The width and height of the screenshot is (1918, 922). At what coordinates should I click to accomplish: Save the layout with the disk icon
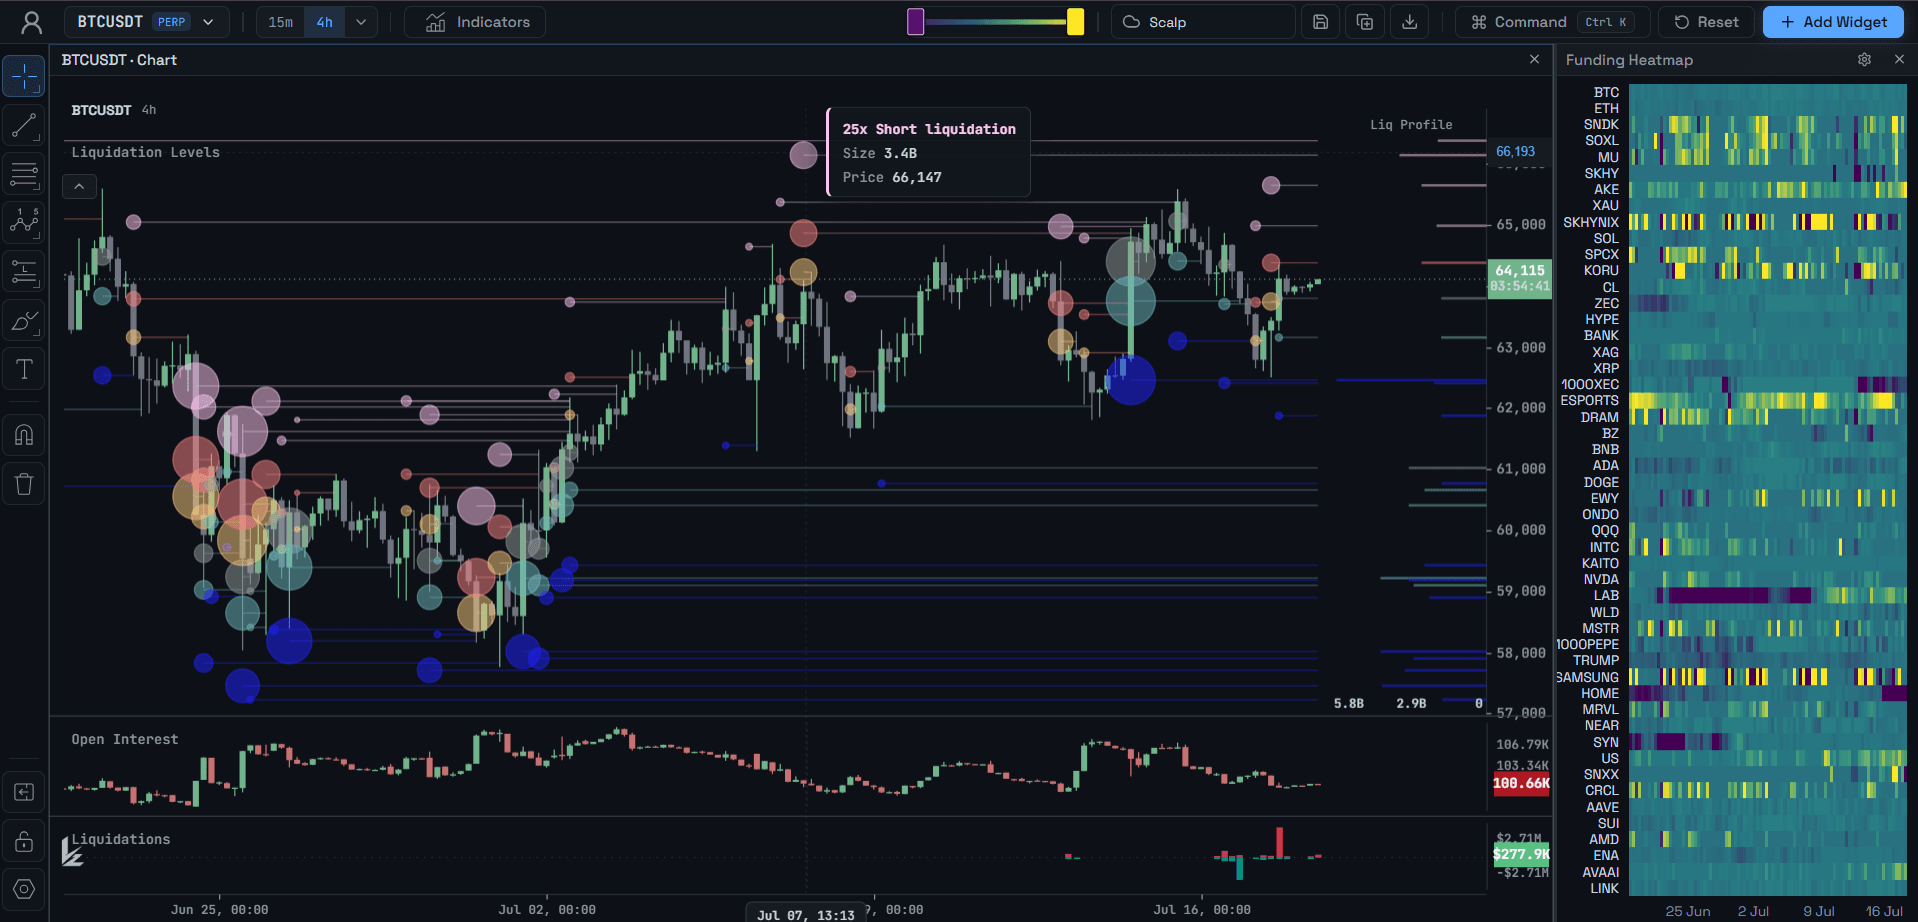pyautogui.click(x=1320, y=22)
